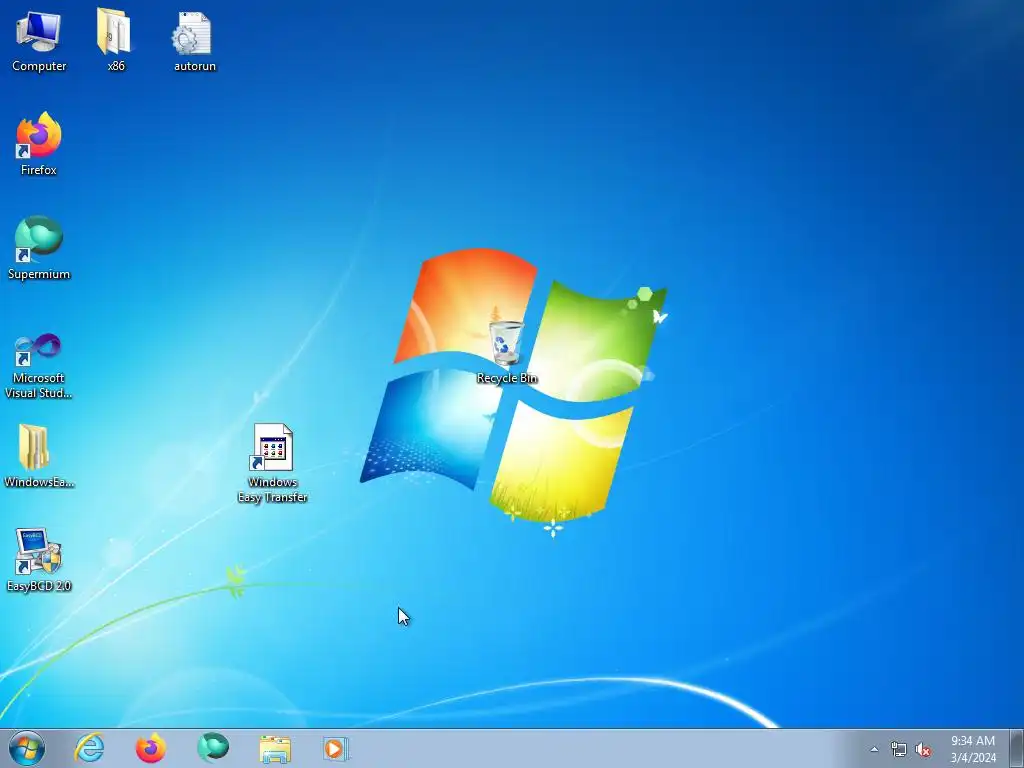
Task: Select the Recycle Bin icon
Action: tap(506, 351)
